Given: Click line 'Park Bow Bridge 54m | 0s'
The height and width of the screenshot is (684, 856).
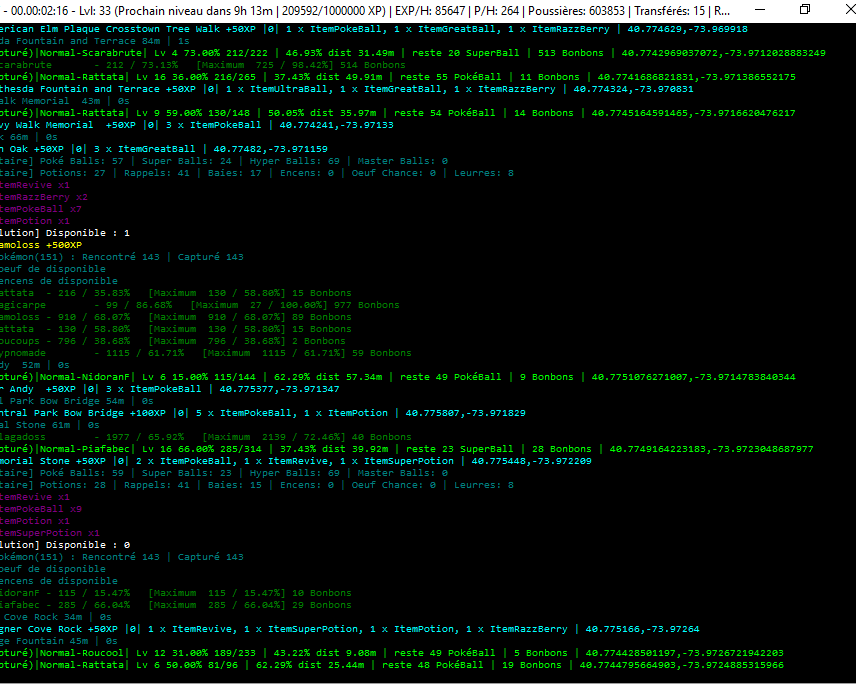Looking at the screenshot, I should click(77, 401).
